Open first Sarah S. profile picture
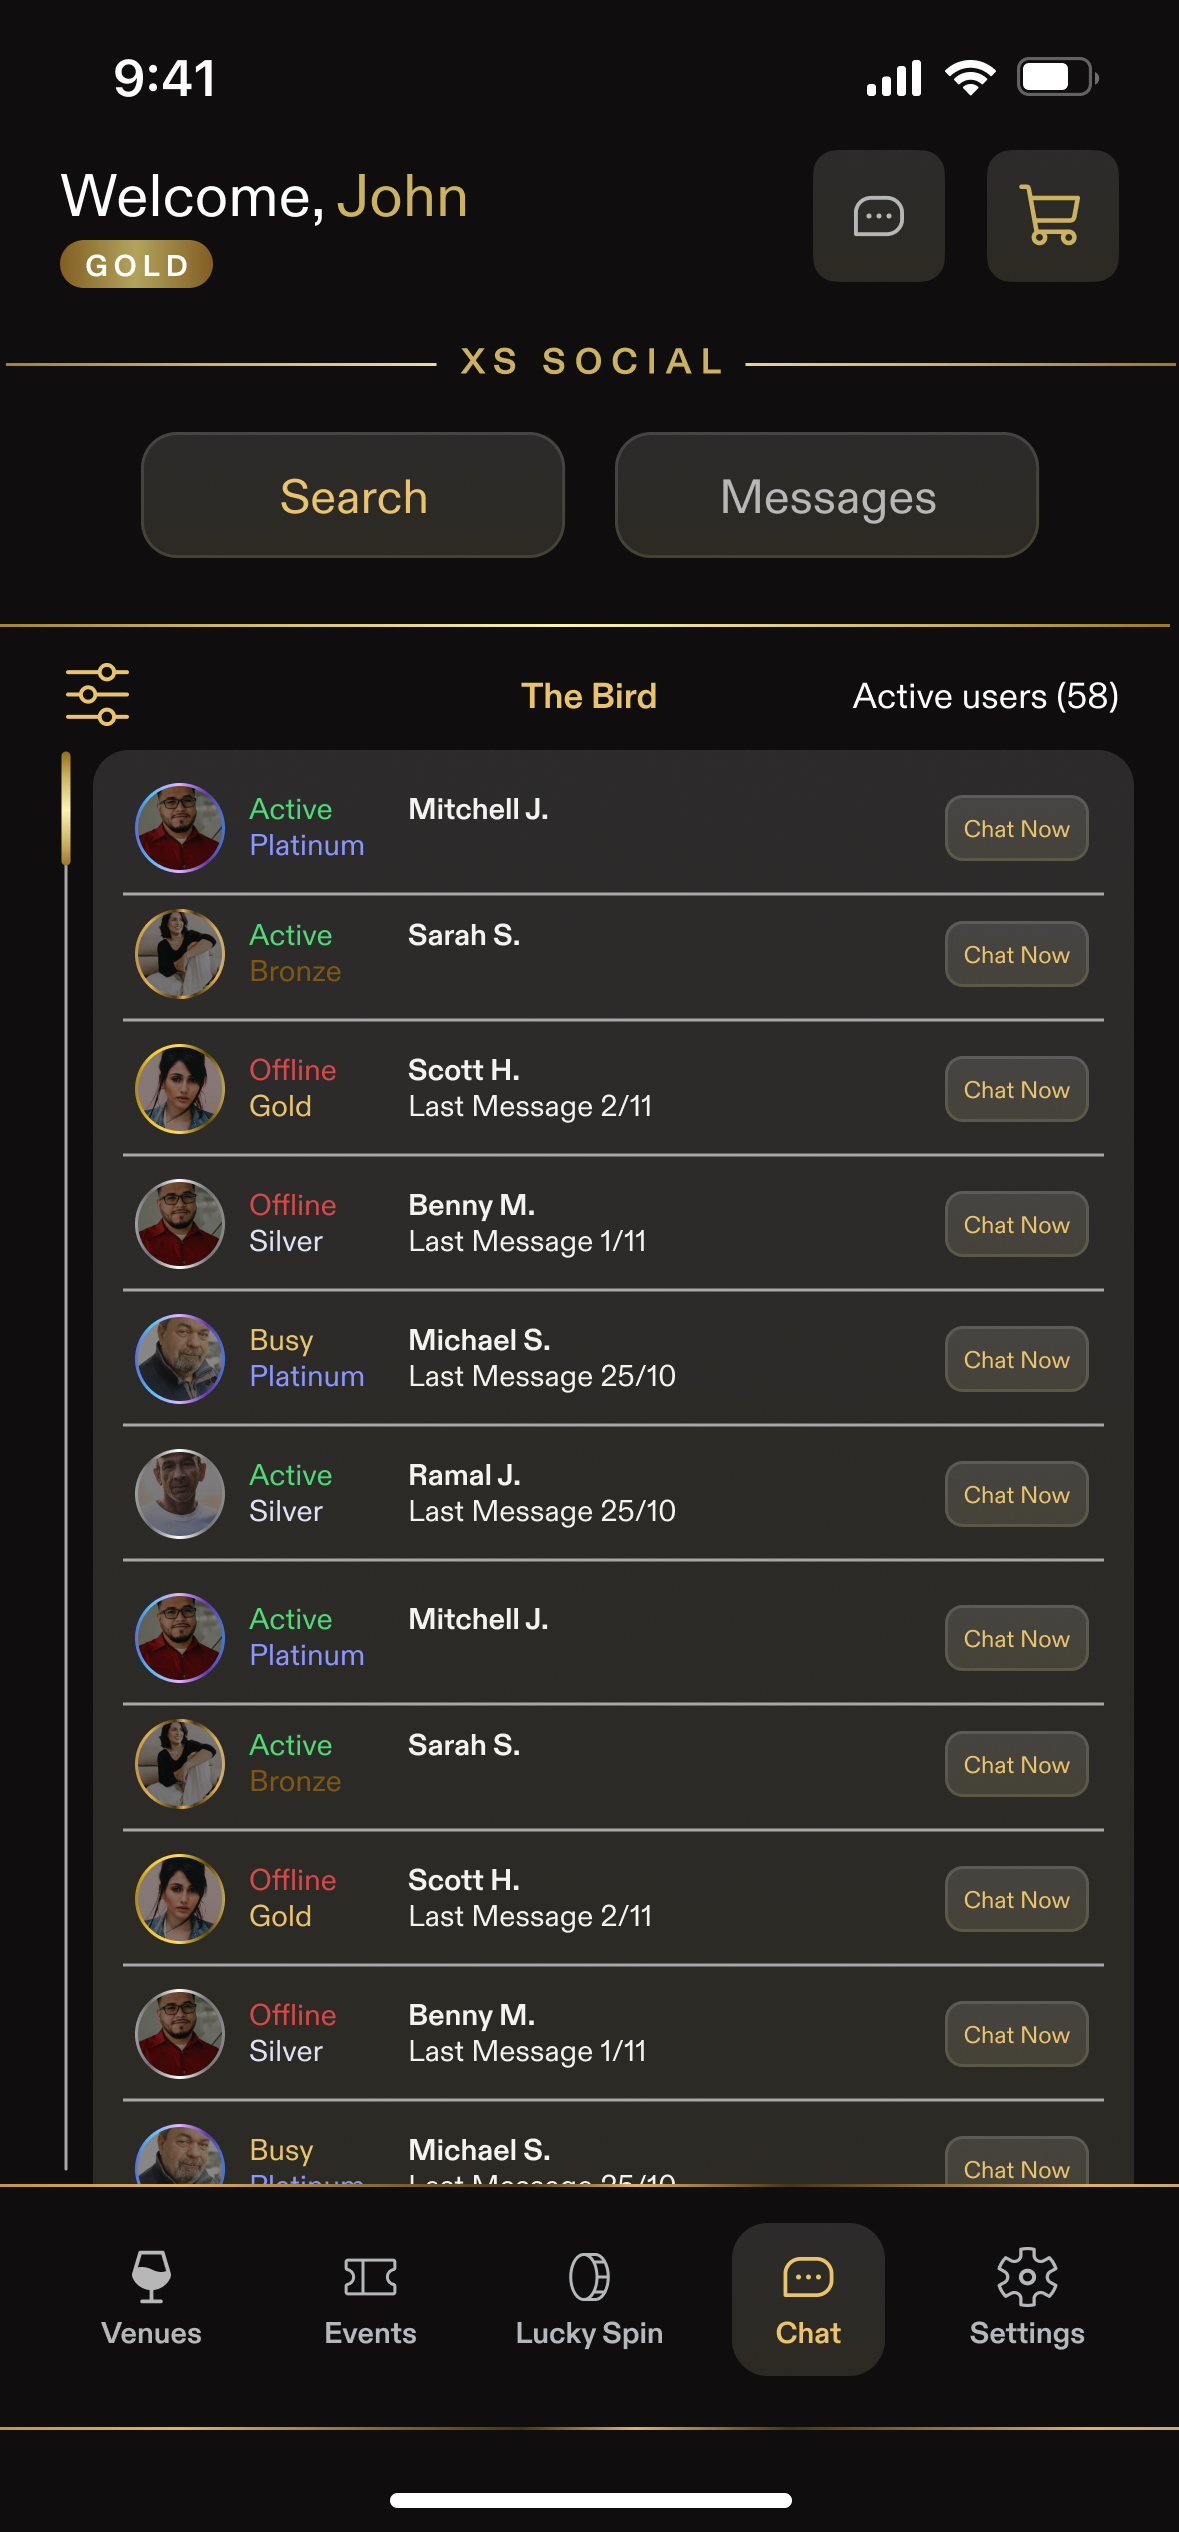This screenshot has width=1179, height=2532. [x=180, y=954]
